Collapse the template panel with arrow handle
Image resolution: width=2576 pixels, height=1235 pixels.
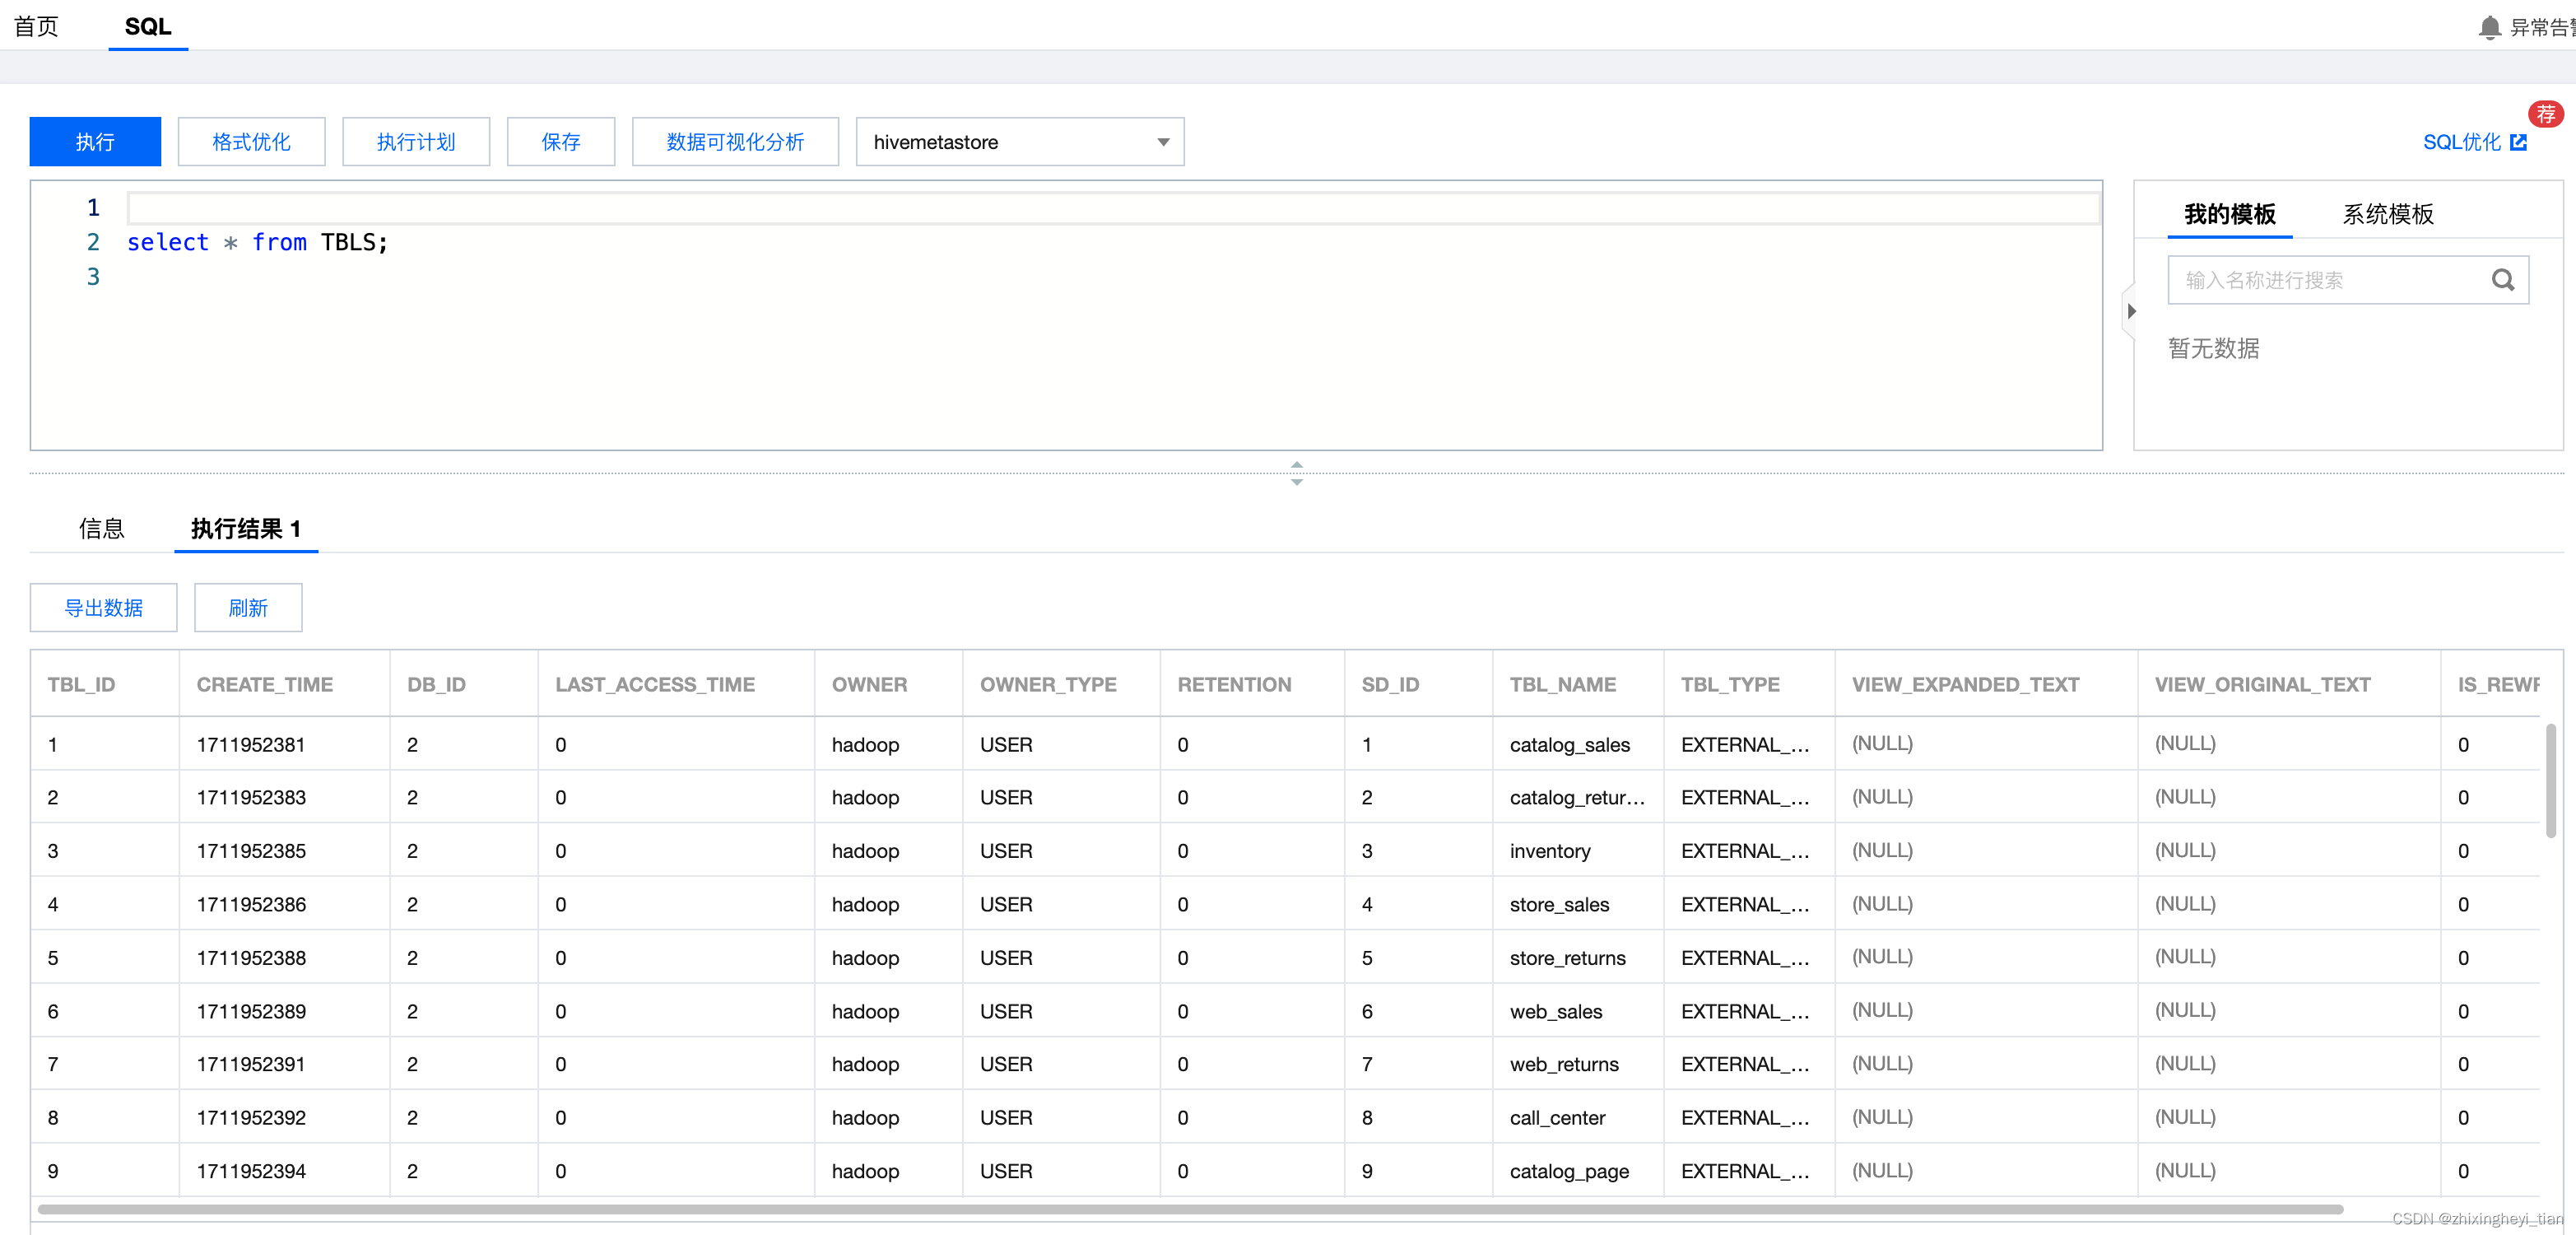click(x=2131, y=311)
